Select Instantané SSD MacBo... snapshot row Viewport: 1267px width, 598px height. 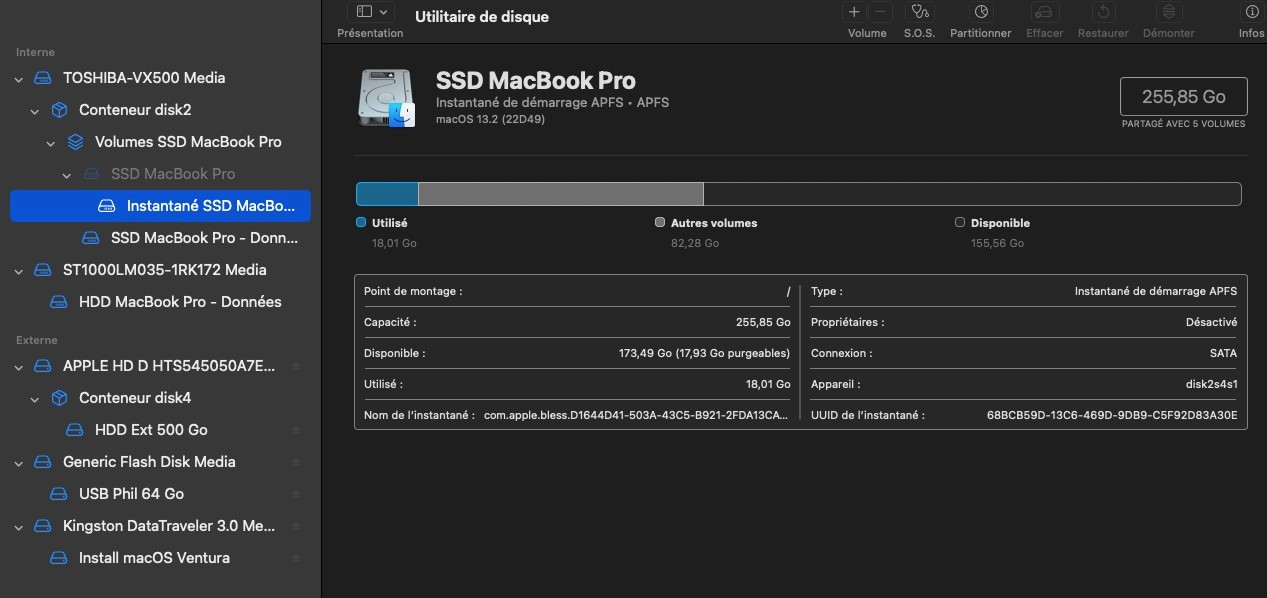tap(160, 206)
